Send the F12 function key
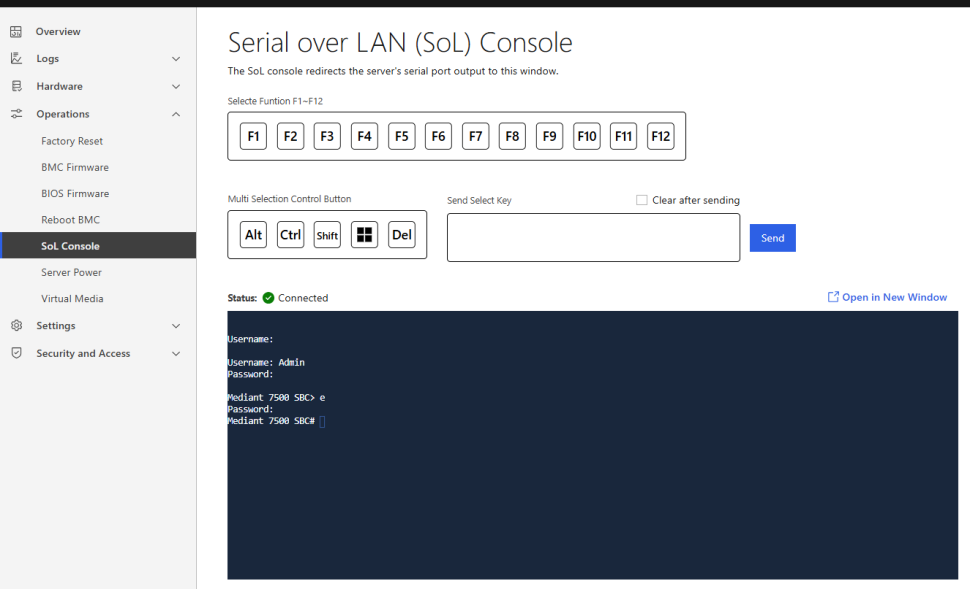 pyautogui.click(x=661, y=136)
